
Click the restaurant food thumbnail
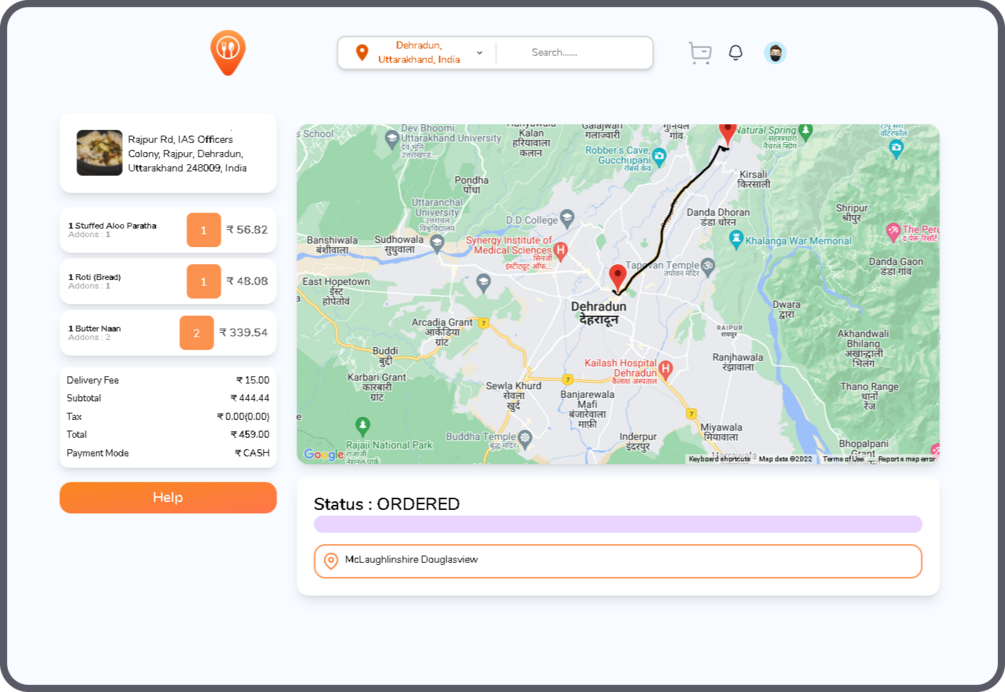click(x=99, y=152)
